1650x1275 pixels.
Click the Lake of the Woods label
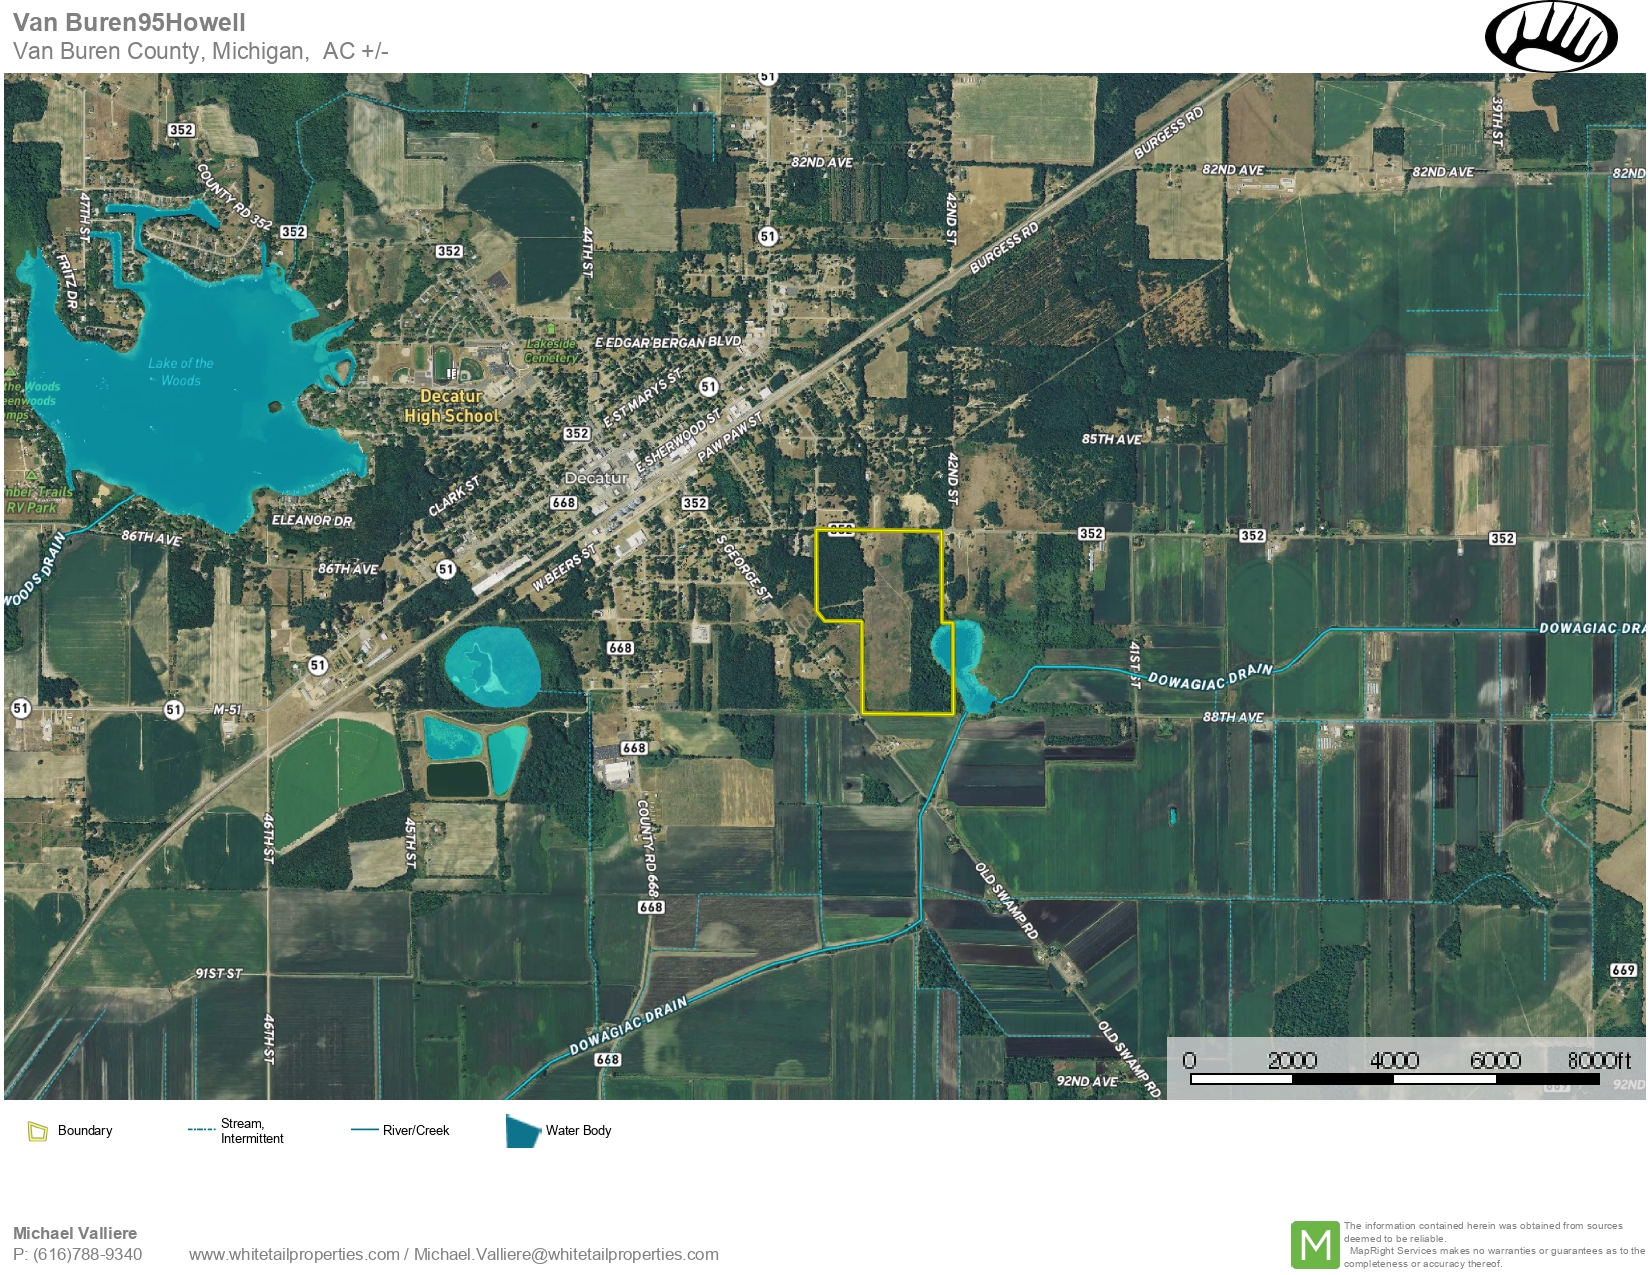click(181, 371)
